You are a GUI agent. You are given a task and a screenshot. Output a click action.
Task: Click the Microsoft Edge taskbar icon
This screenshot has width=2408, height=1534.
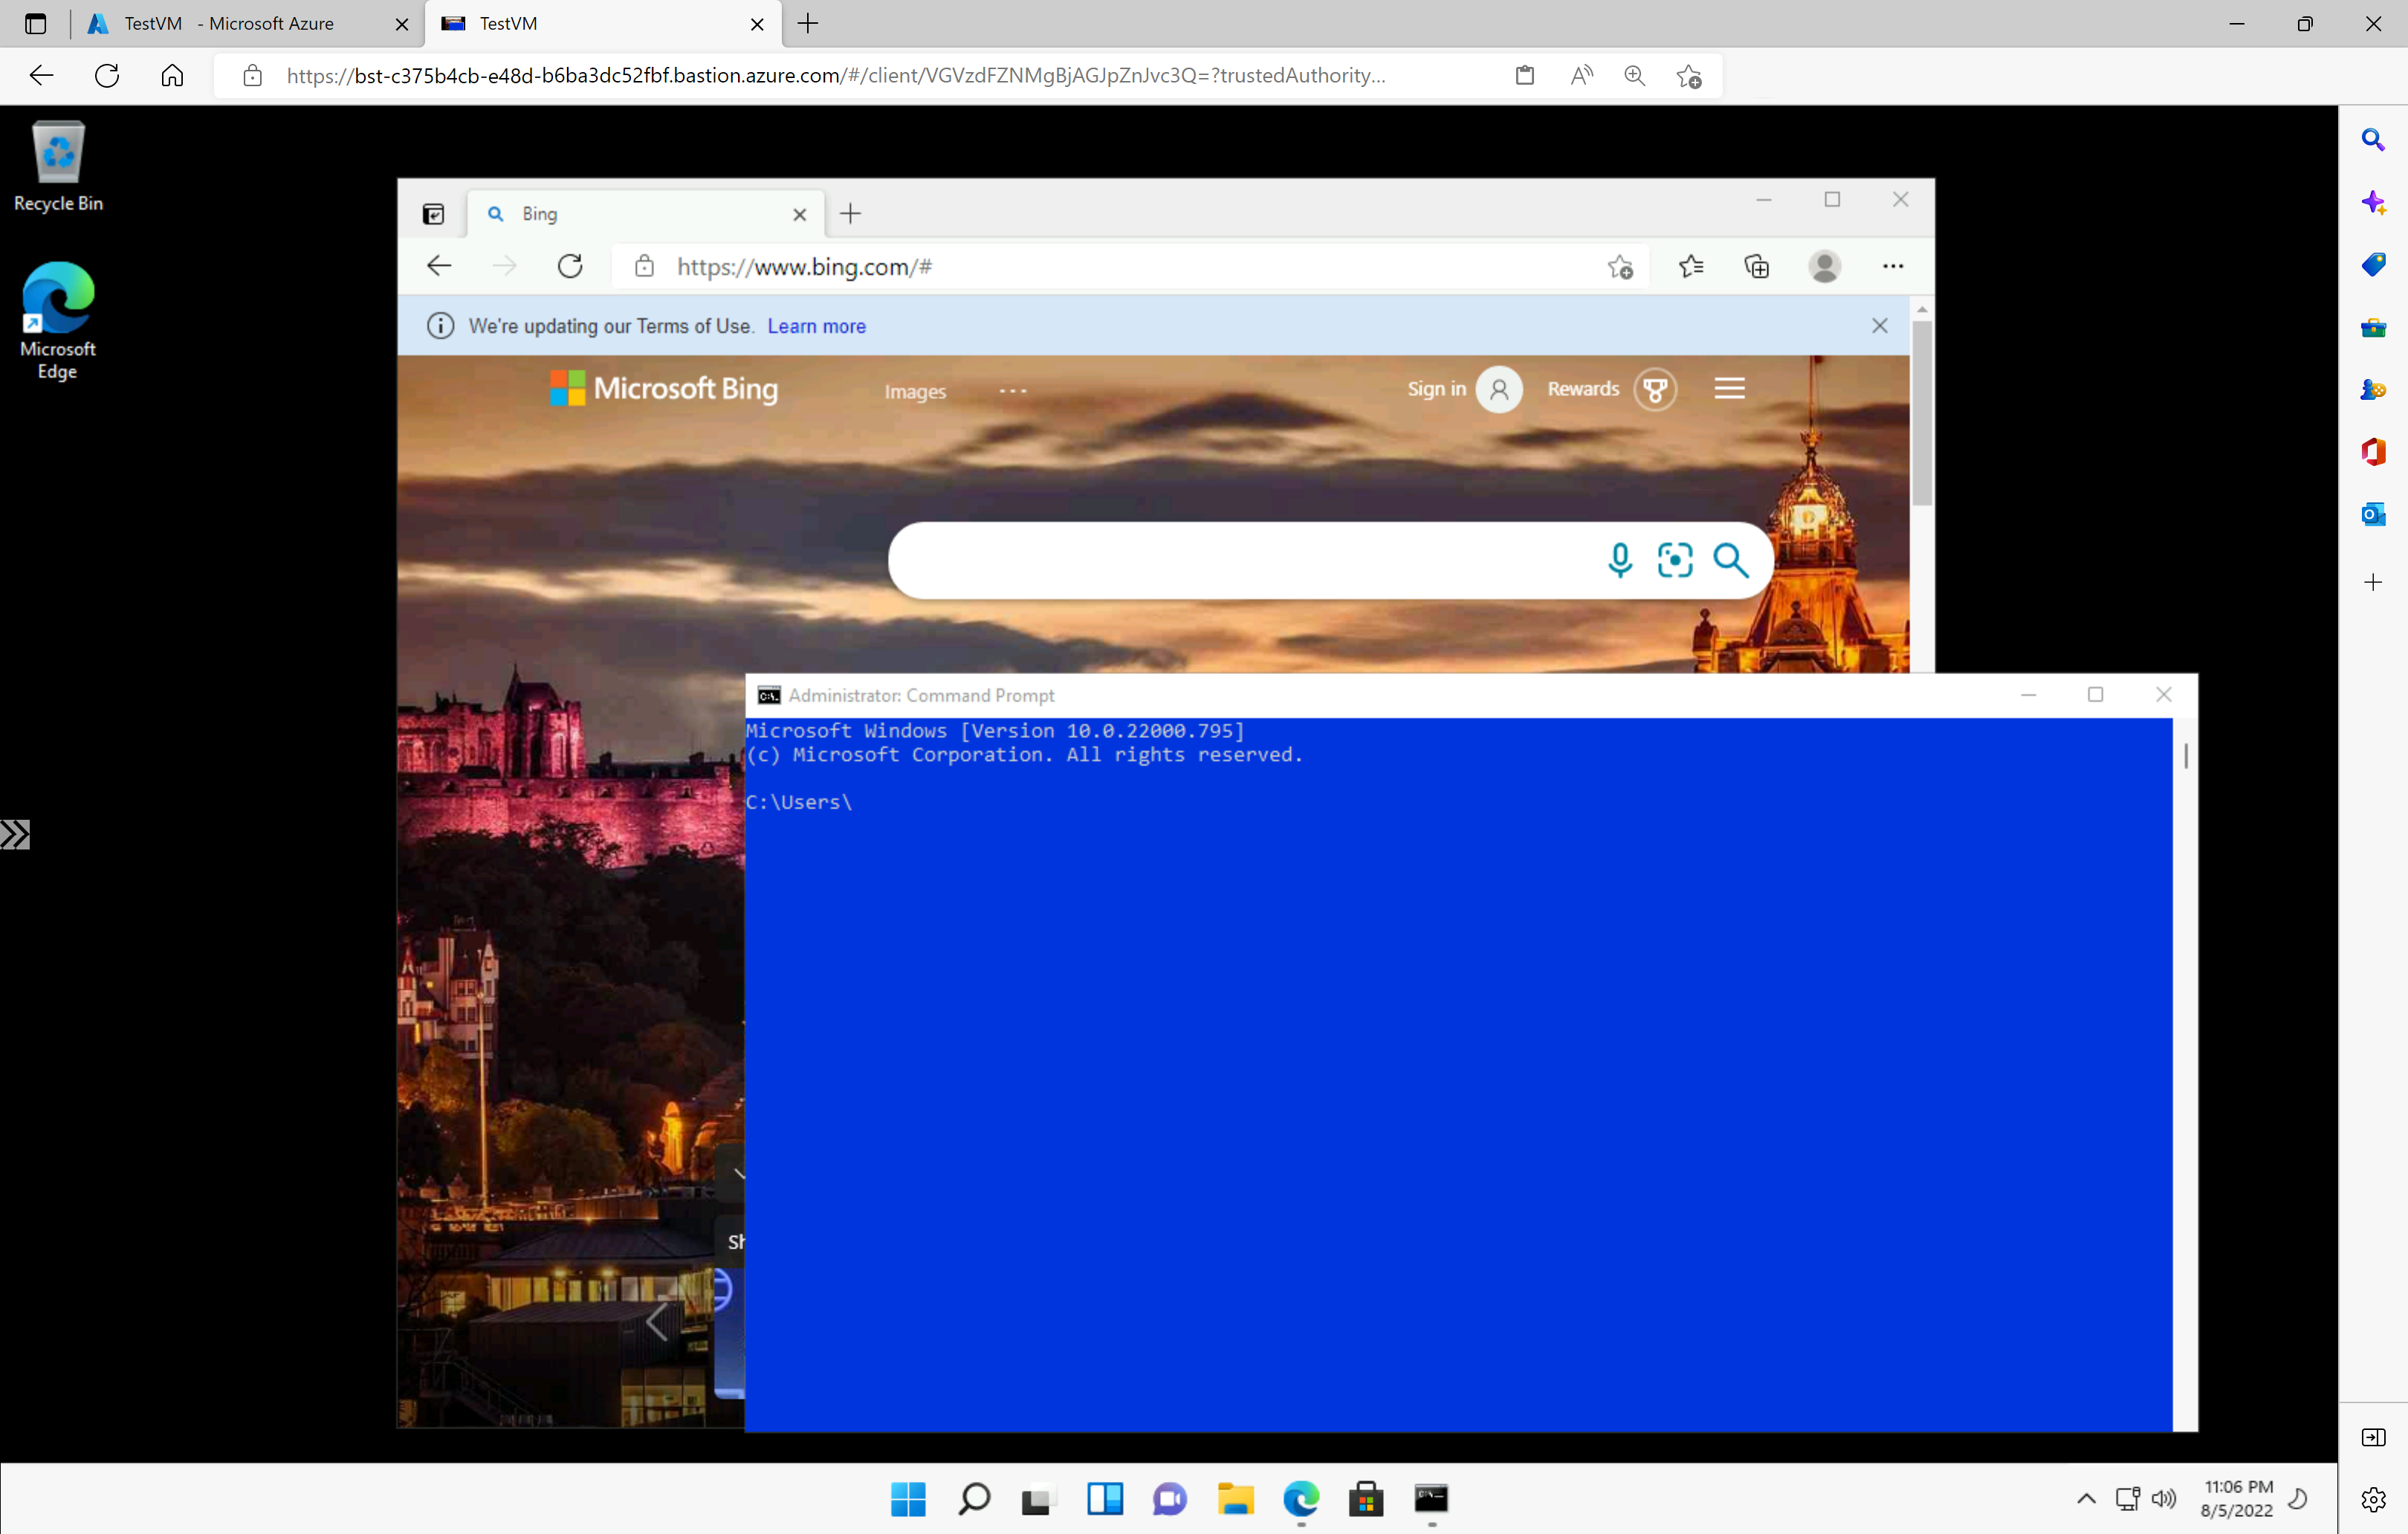[1301, 1499]
